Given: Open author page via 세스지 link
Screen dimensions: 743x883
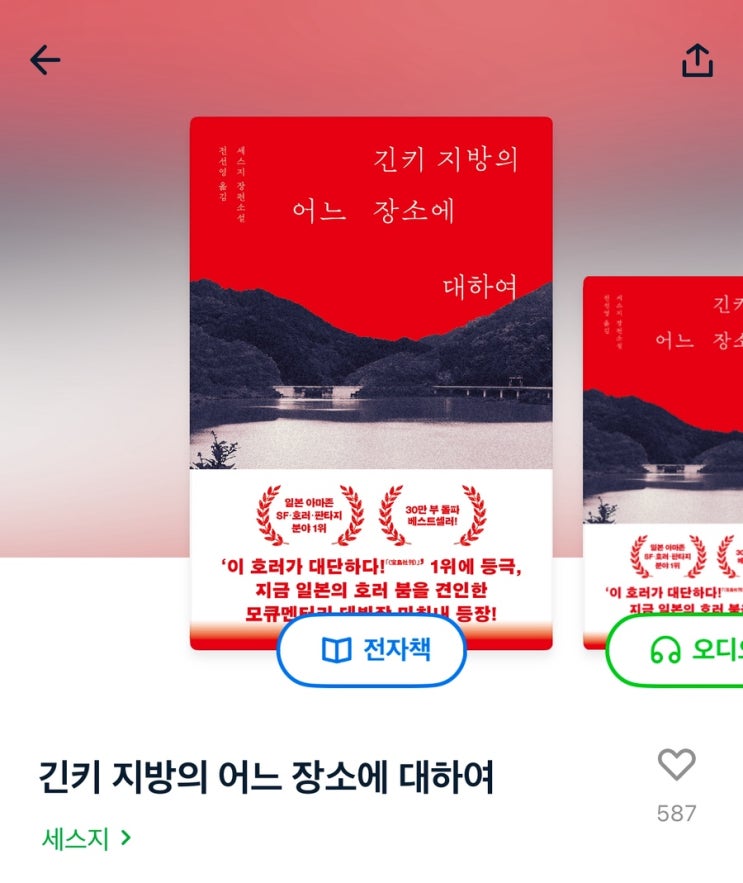Looking at the screenshot, I should [x=75, y=839].
